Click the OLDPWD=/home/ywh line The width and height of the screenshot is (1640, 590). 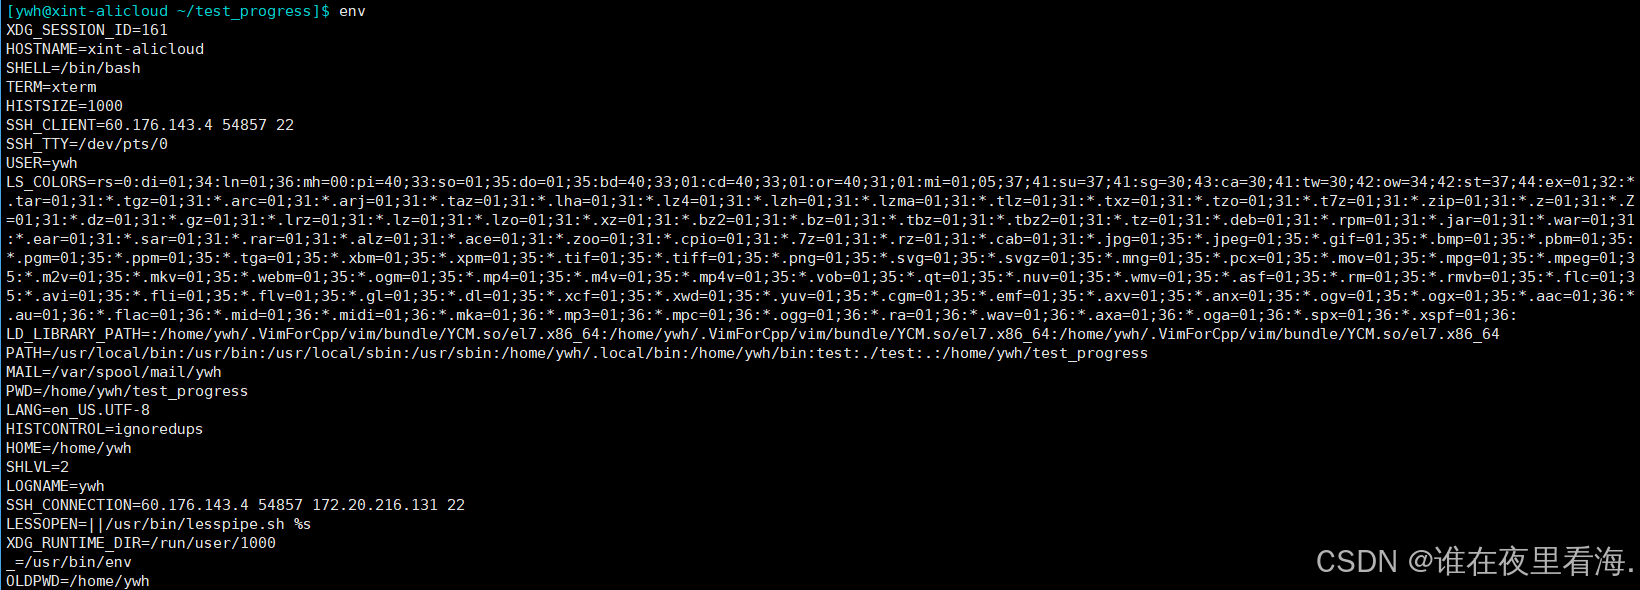point(78,581)
